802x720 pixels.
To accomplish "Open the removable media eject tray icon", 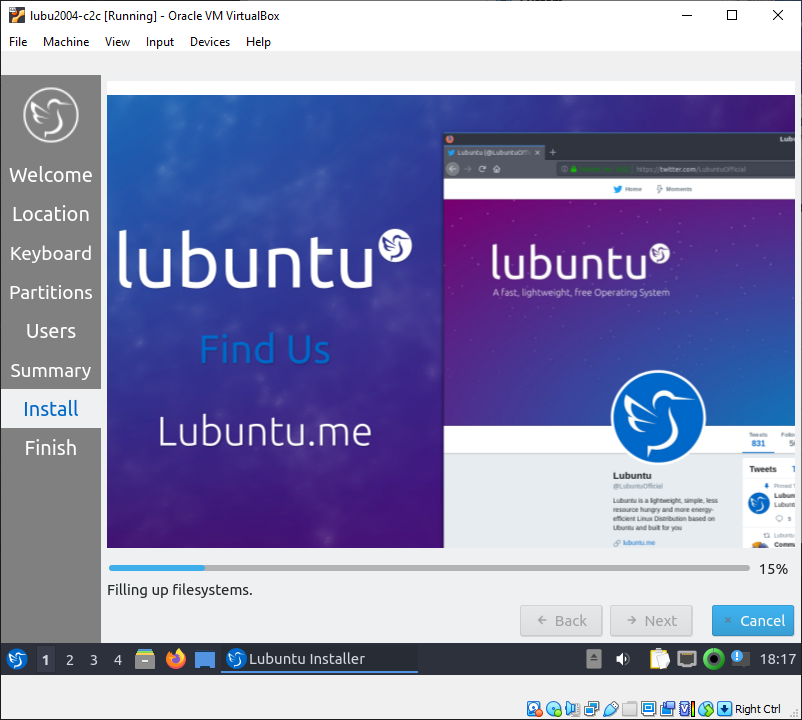I will [594, 659].
